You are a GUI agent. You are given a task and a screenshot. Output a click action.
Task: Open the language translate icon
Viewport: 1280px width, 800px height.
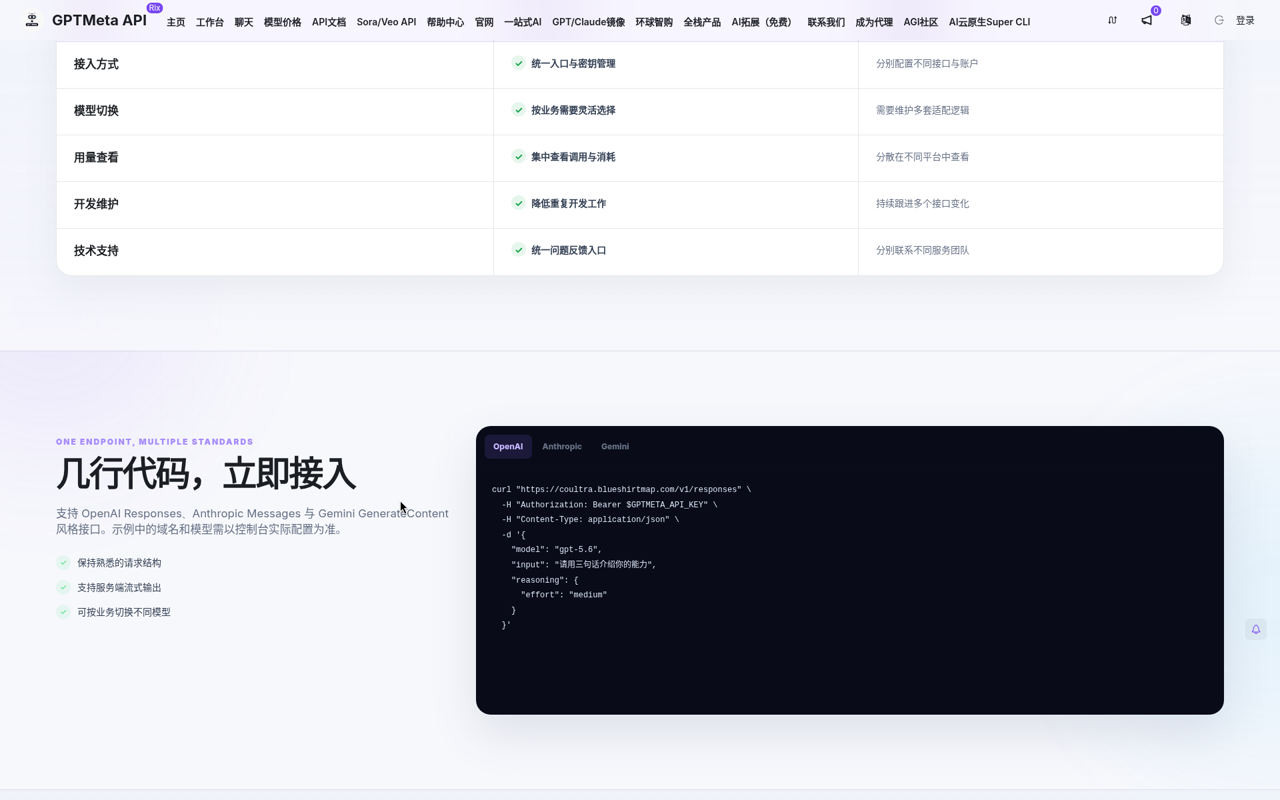pos(1186,20)
